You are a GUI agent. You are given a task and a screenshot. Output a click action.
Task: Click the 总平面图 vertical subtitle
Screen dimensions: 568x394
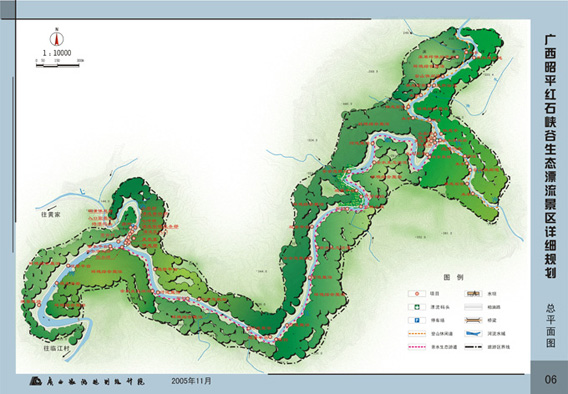pos(551,325)
